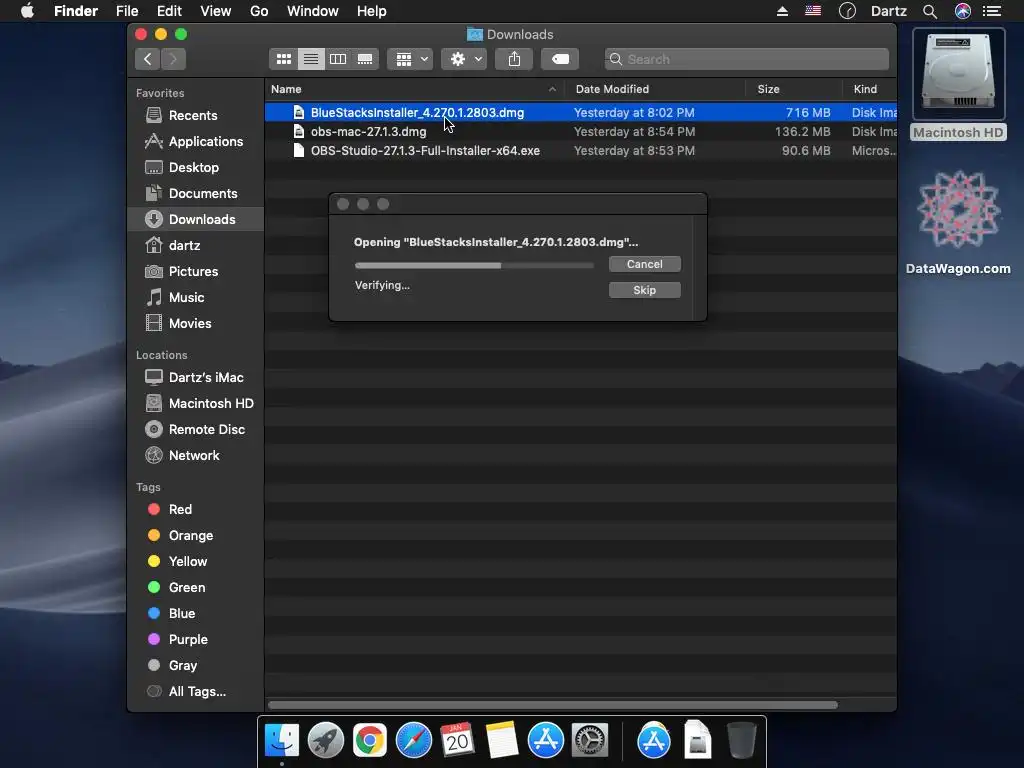The image size is (1024, 768).
Task: Open the group-by arrangement dropdown
Action: (x=410, y=59)
